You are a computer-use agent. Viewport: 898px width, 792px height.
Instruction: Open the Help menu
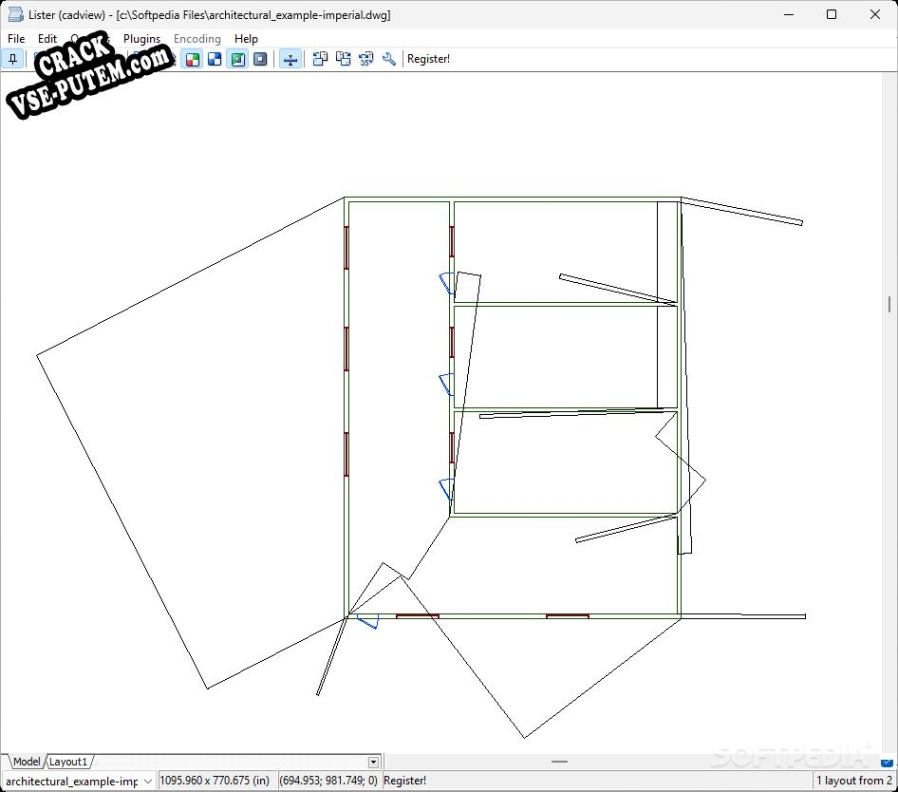(x=246, y=39)
